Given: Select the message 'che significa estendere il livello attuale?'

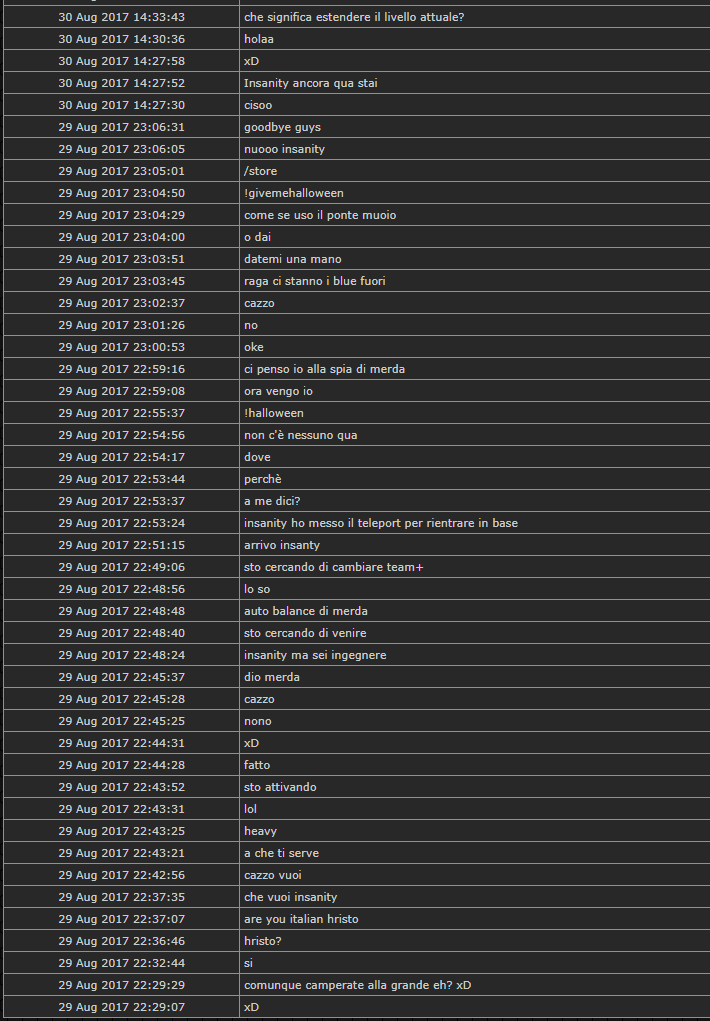Looking at the screenshot, I should [x=354, y=17].
